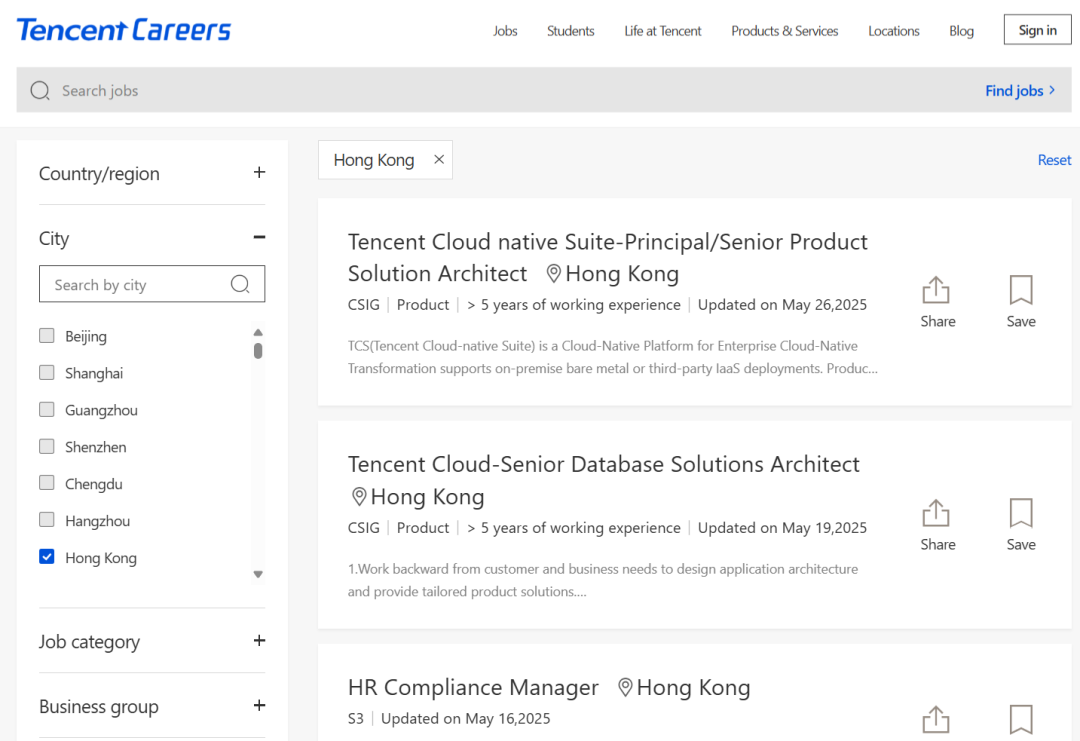1080x741 pixels.
Task: Uncheck the Hong Kong city checkbox
Action: 47,556
